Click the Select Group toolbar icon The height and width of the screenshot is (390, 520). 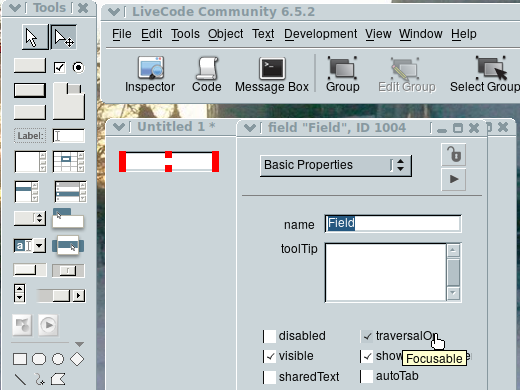point(485,74)
